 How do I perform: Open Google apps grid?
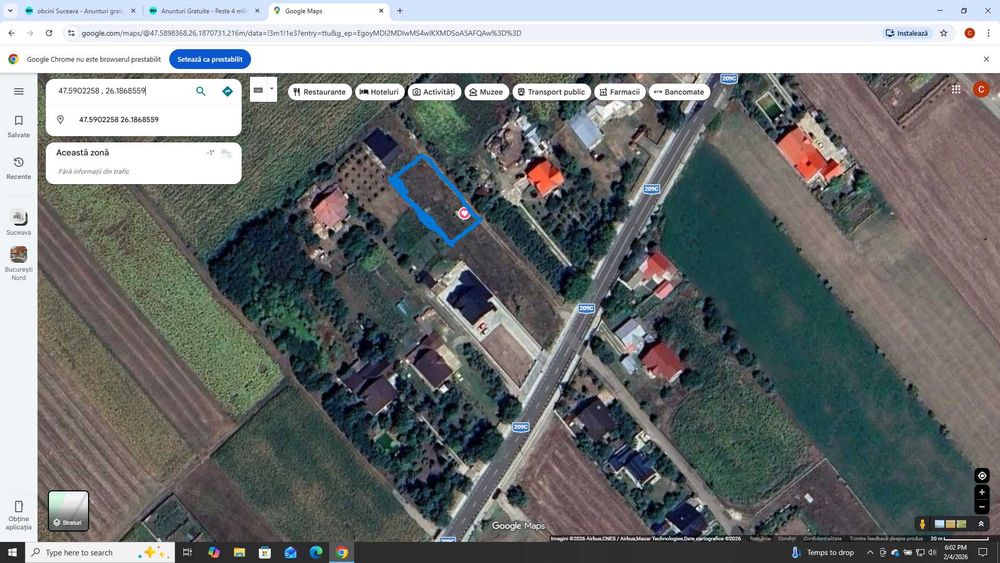pos(956,90)
